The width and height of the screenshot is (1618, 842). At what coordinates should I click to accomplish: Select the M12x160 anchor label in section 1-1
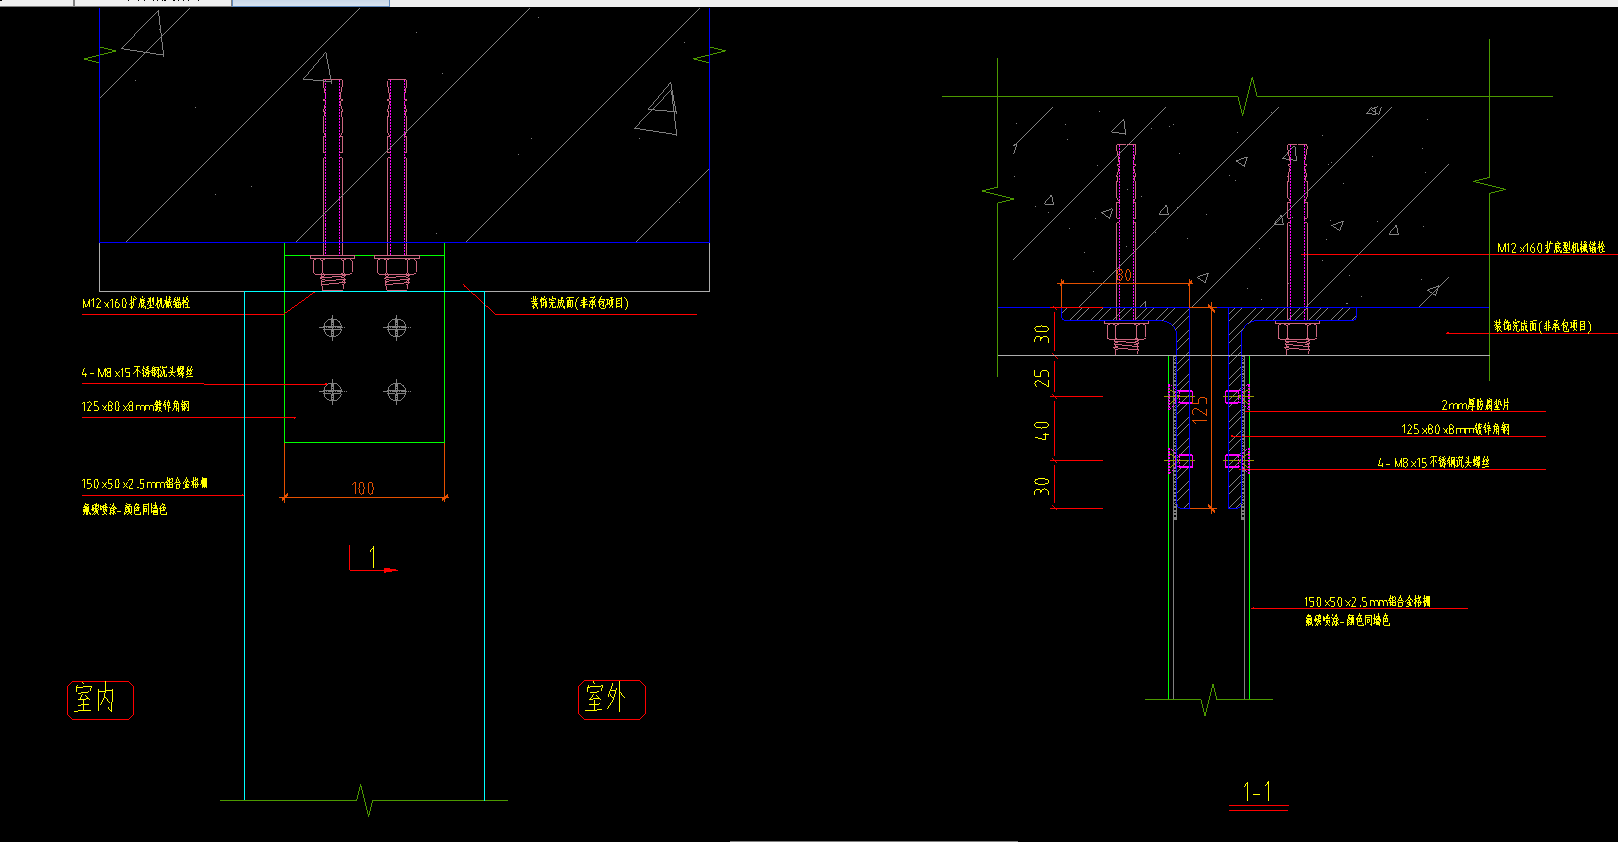(x=1551, y=247)
